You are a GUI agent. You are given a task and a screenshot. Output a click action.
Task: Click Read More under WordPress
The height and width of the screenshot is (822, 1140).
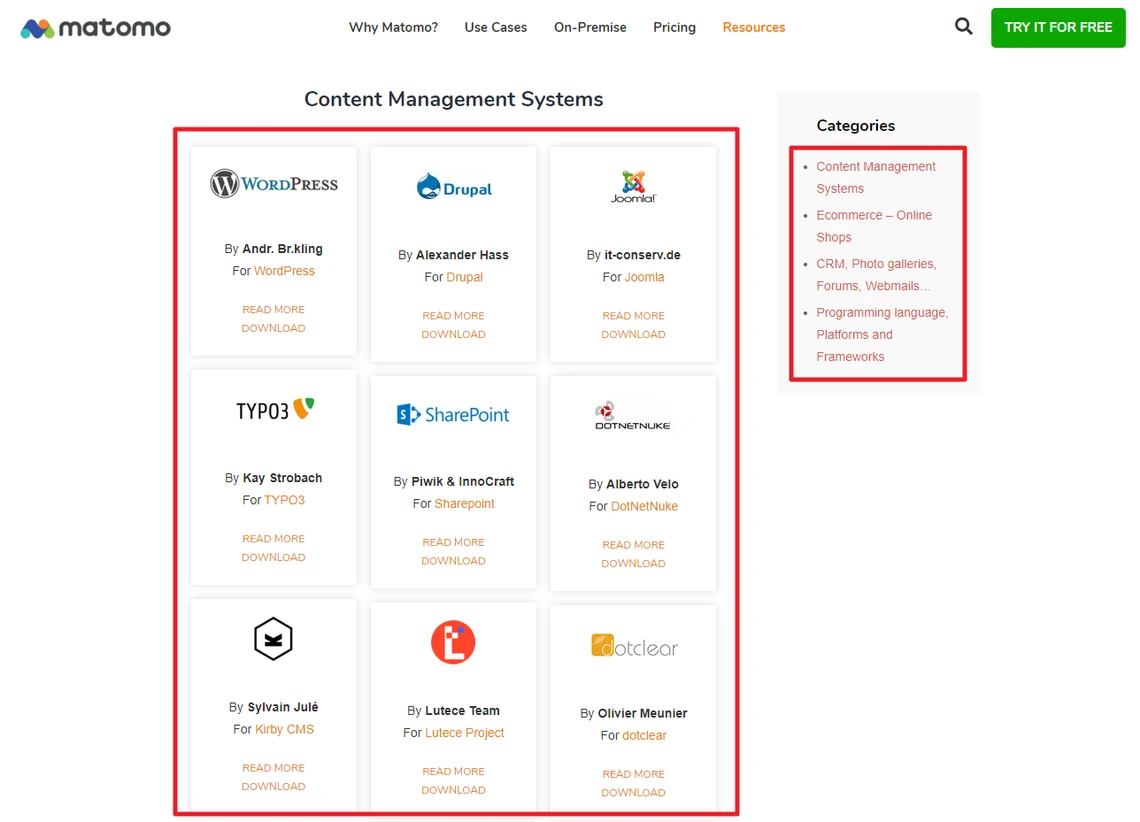click(x=273, y=310)
